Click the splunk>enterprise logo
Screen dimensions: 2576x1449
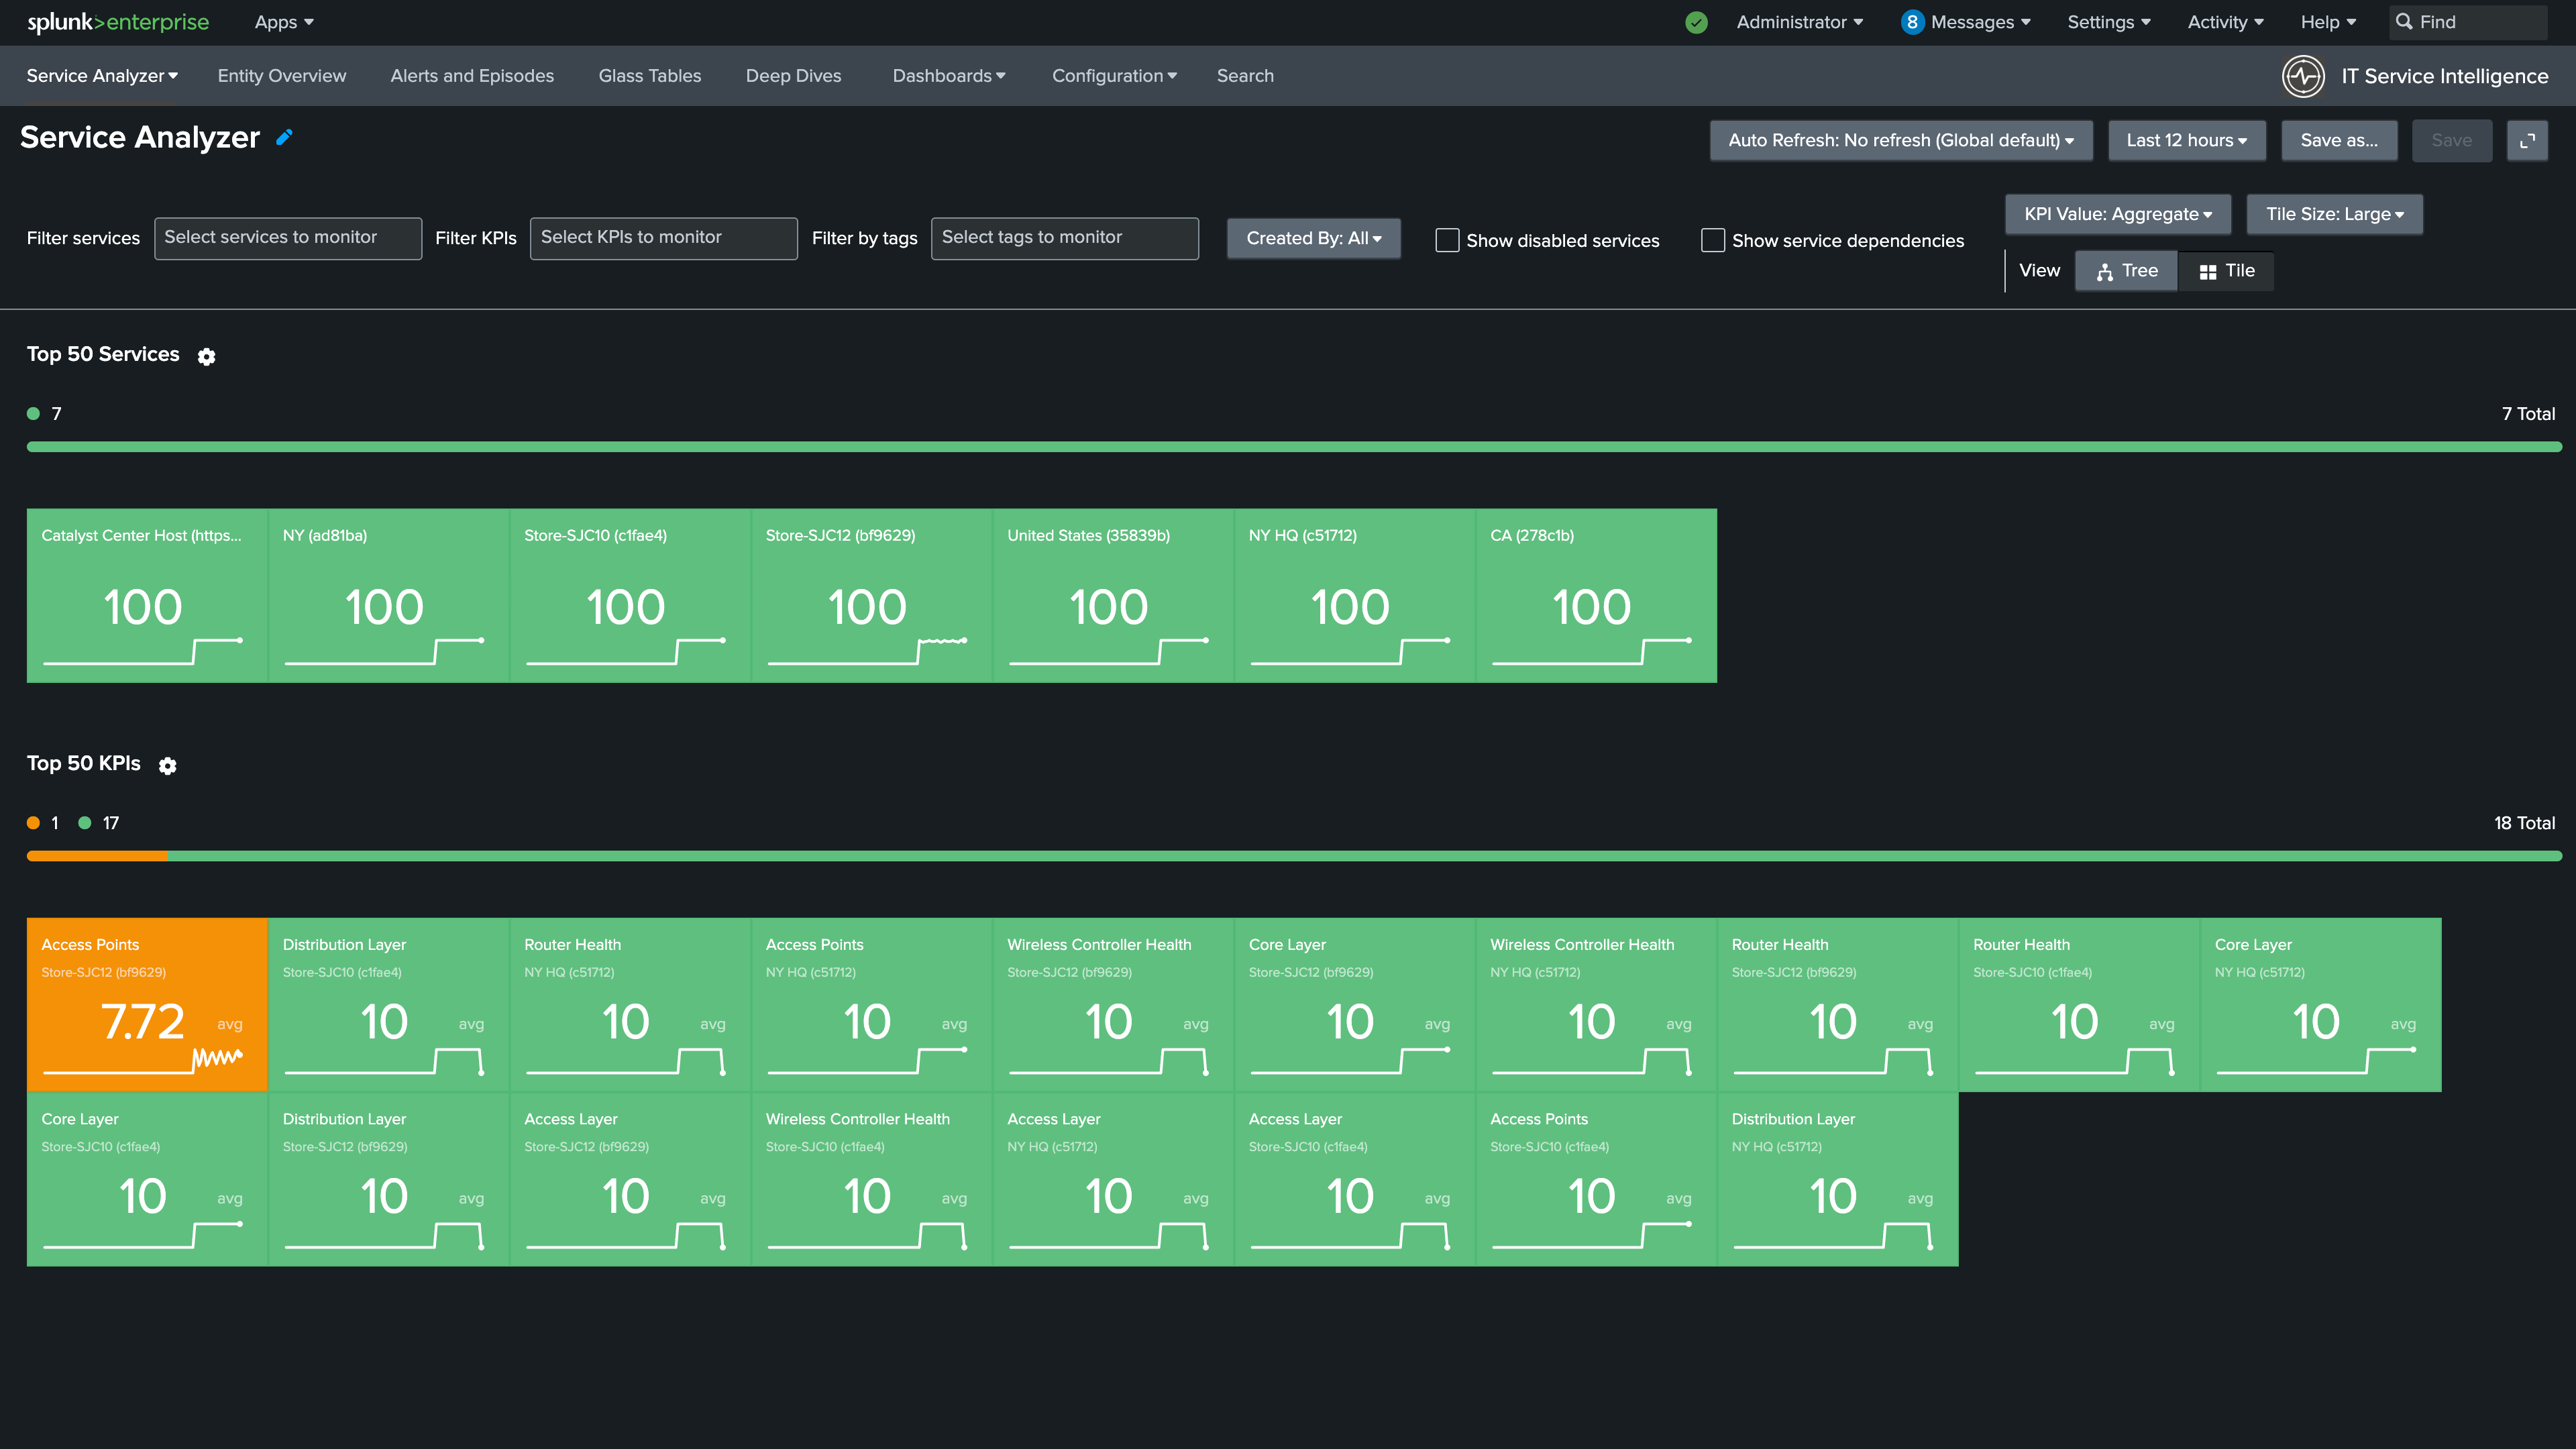click(118, 22)
